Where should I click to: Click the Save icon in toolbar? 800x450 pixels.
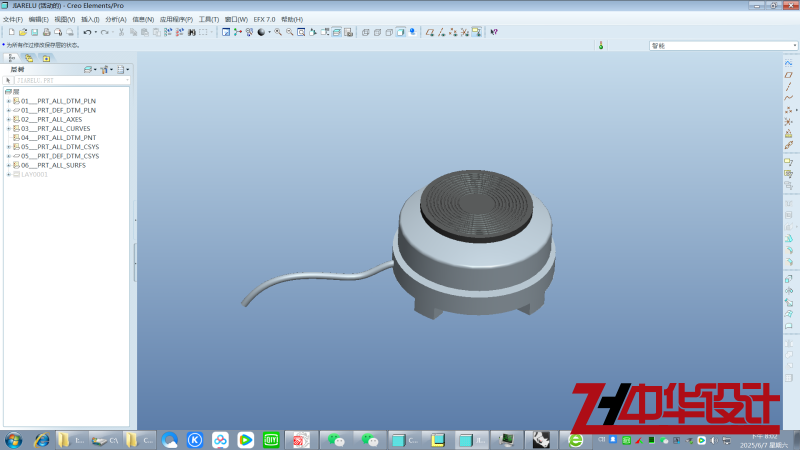(x=35, y=32)
